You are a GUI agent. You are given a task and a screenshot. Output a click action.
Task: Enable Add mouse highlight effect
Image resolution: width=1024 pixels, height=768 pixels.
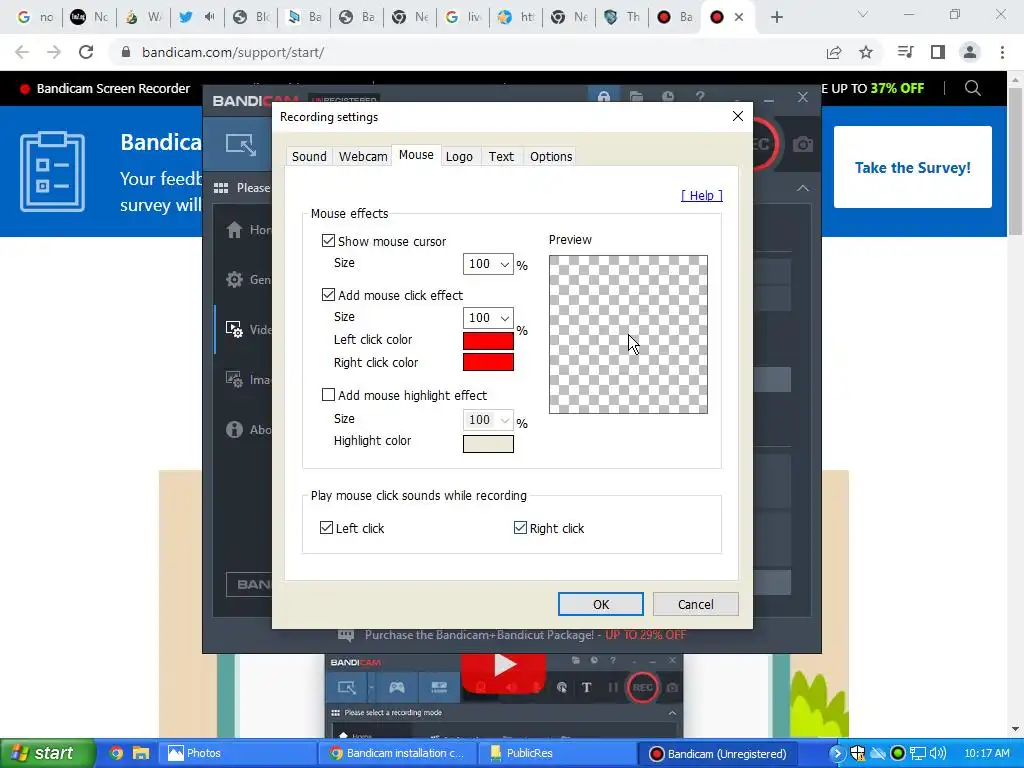coord(328,394)
